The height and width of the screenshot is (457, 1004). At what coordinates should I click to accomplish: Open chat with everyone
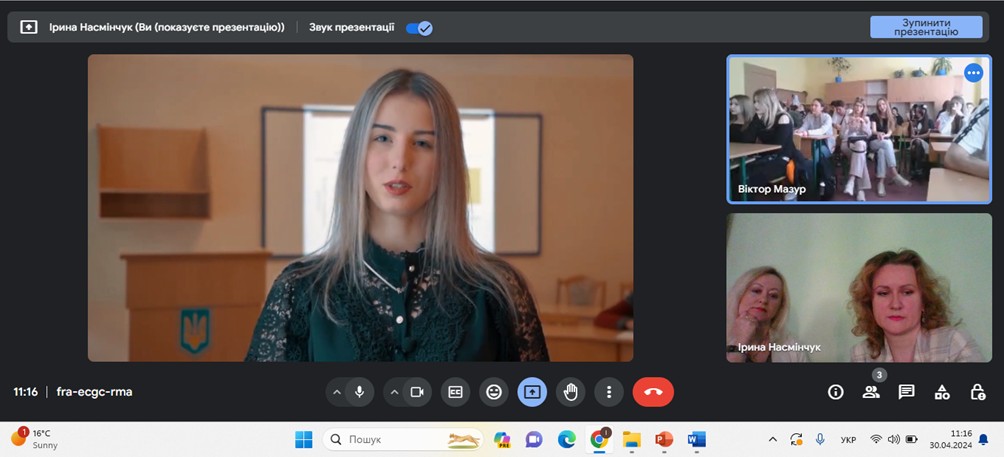906,392
